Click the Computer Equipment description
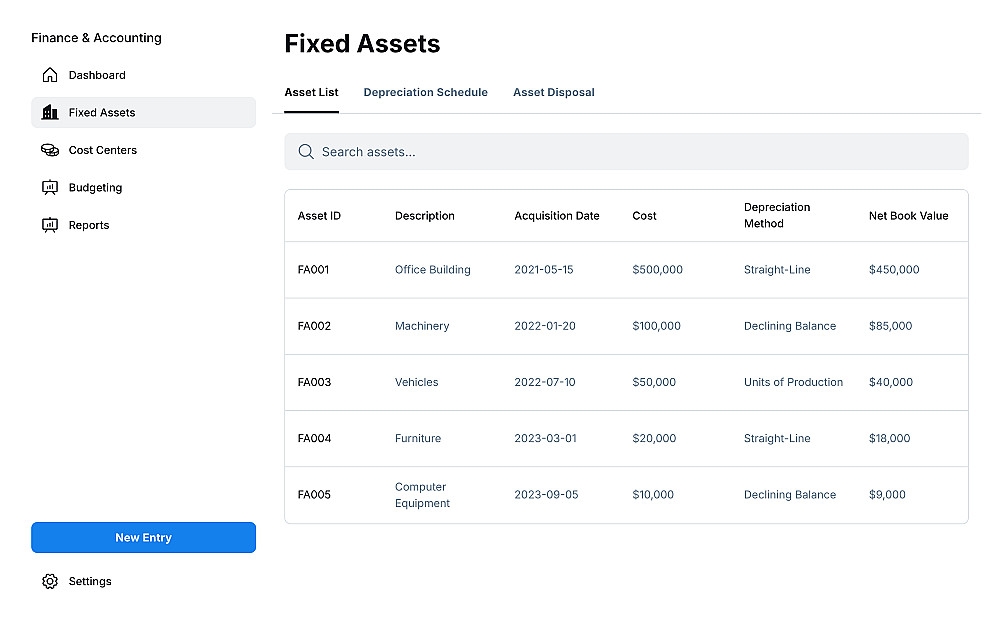 point(422,495)
